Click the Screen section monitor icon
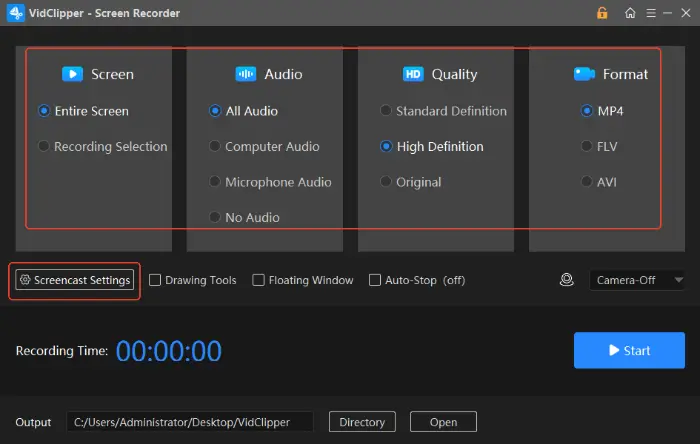 click(72, 74)
